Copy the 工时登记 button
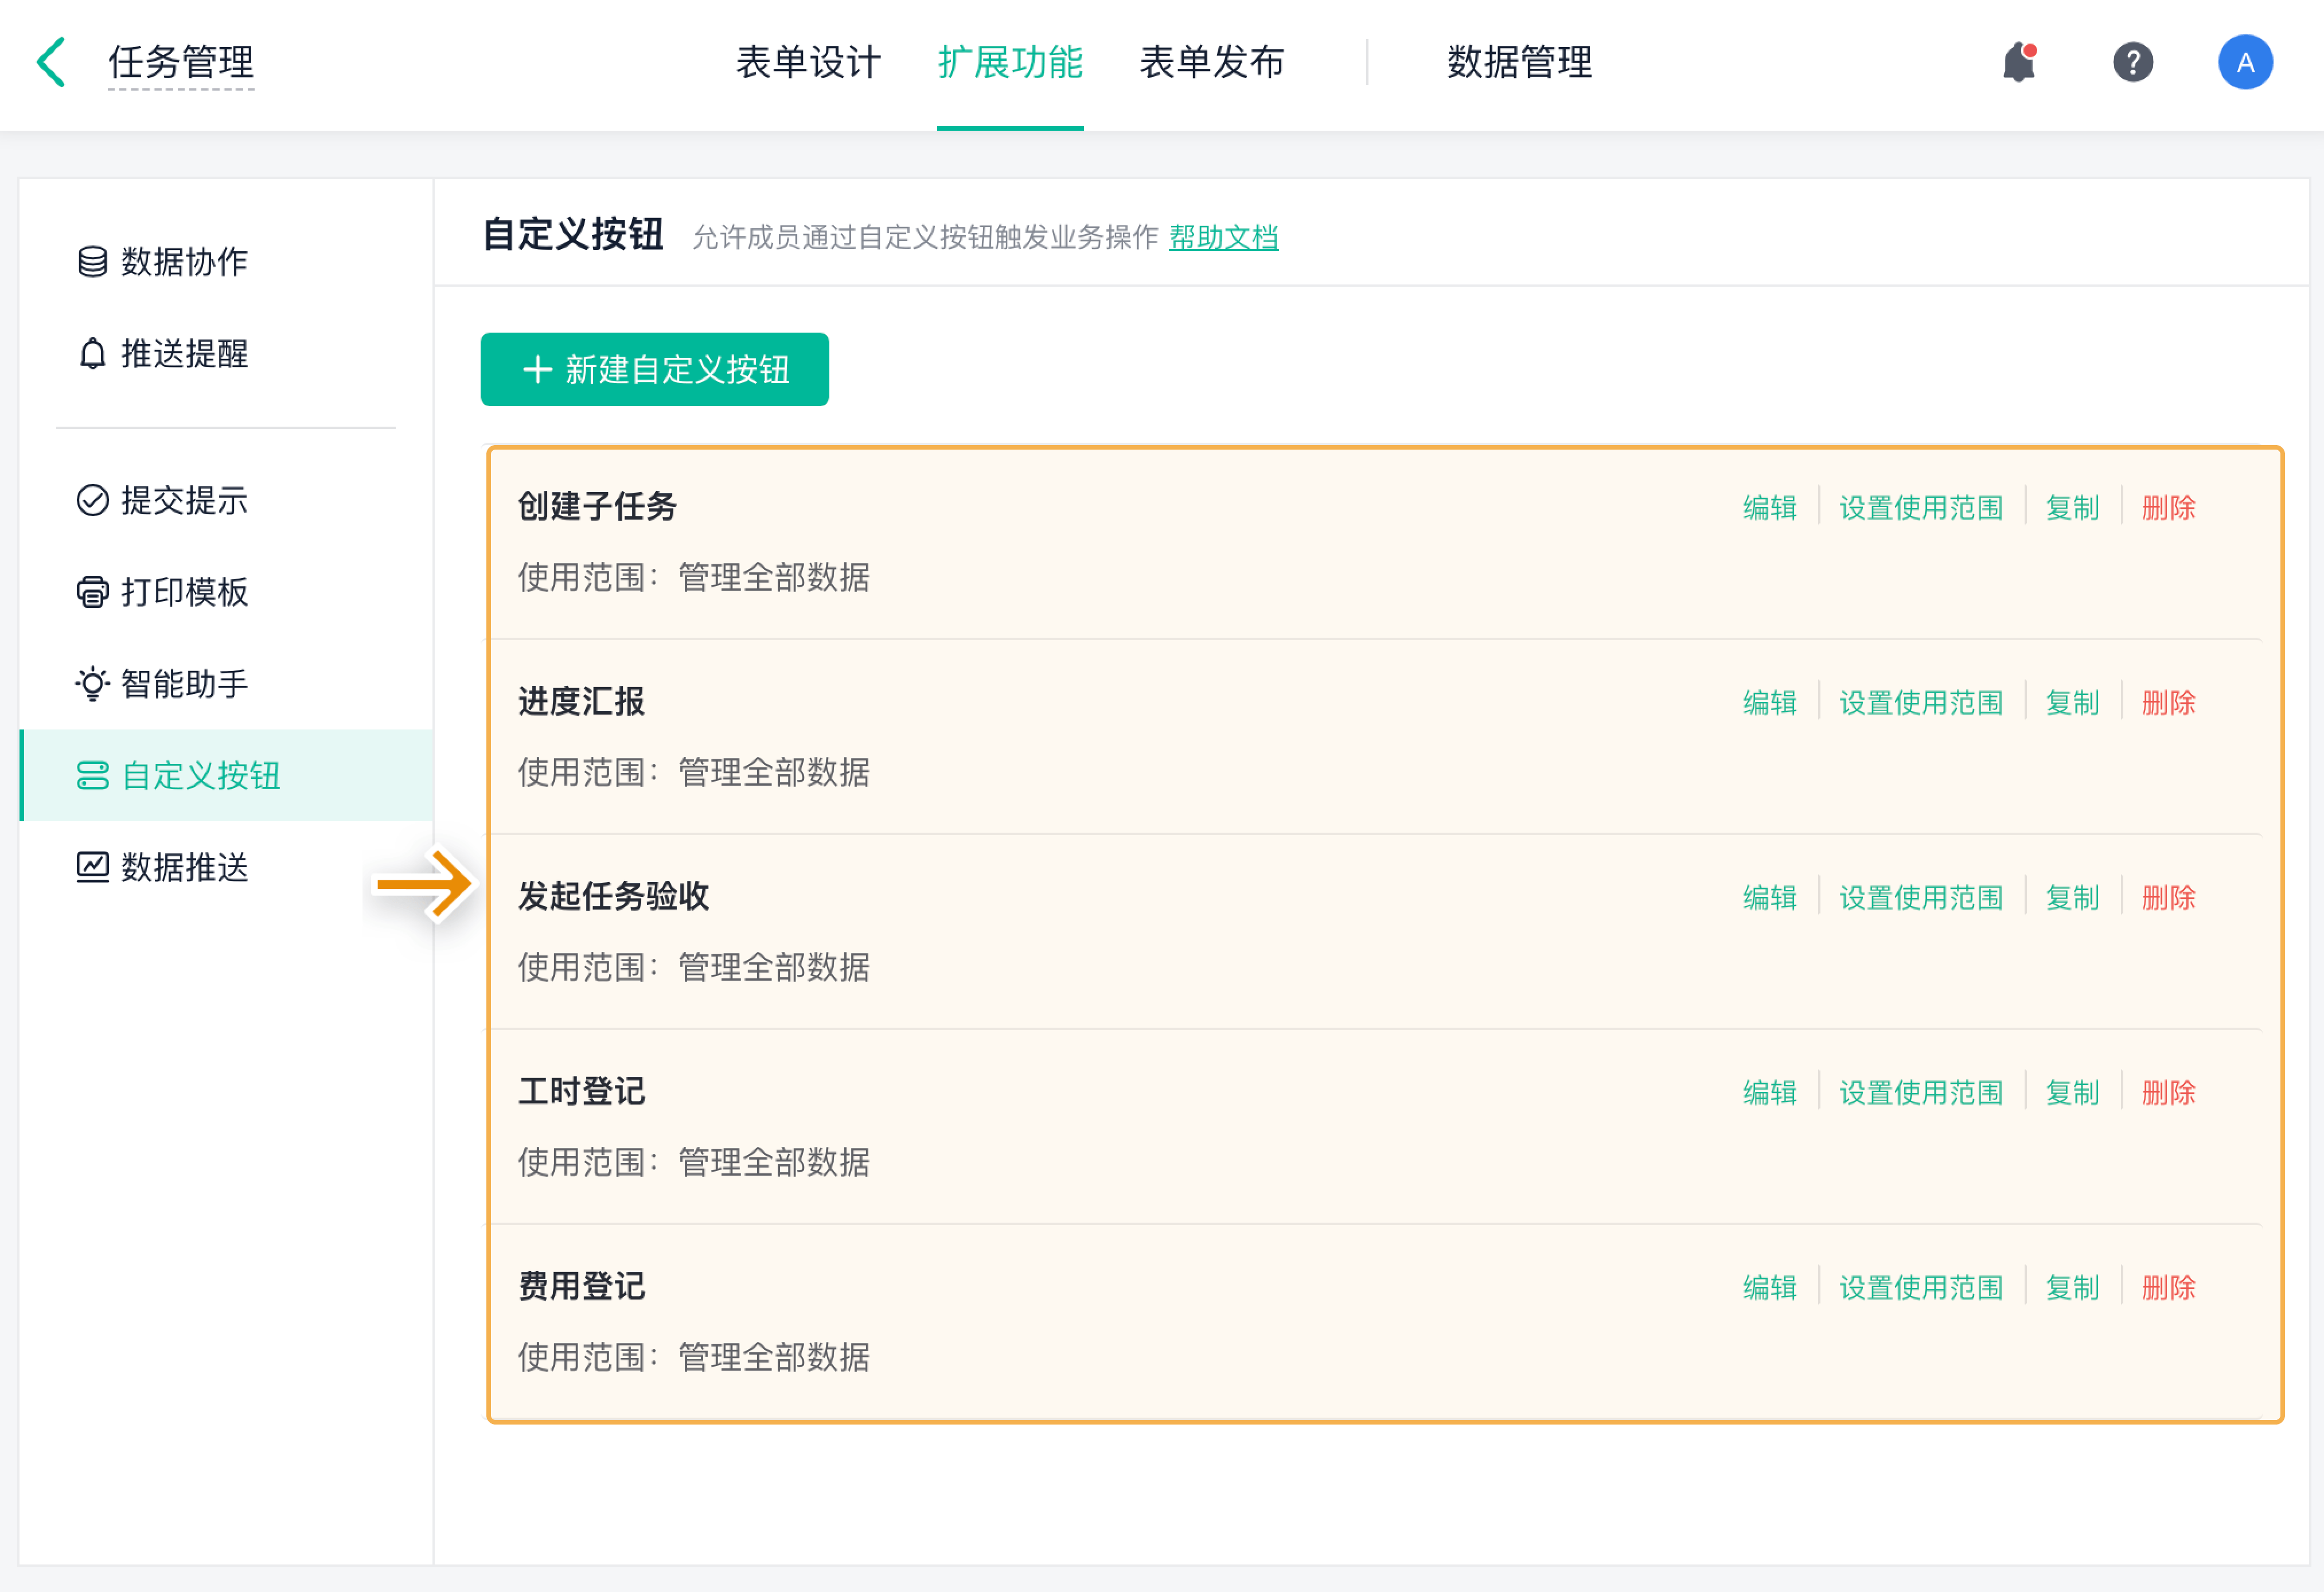This screenshot has width=2324, height=1592. (2072, 1093)
